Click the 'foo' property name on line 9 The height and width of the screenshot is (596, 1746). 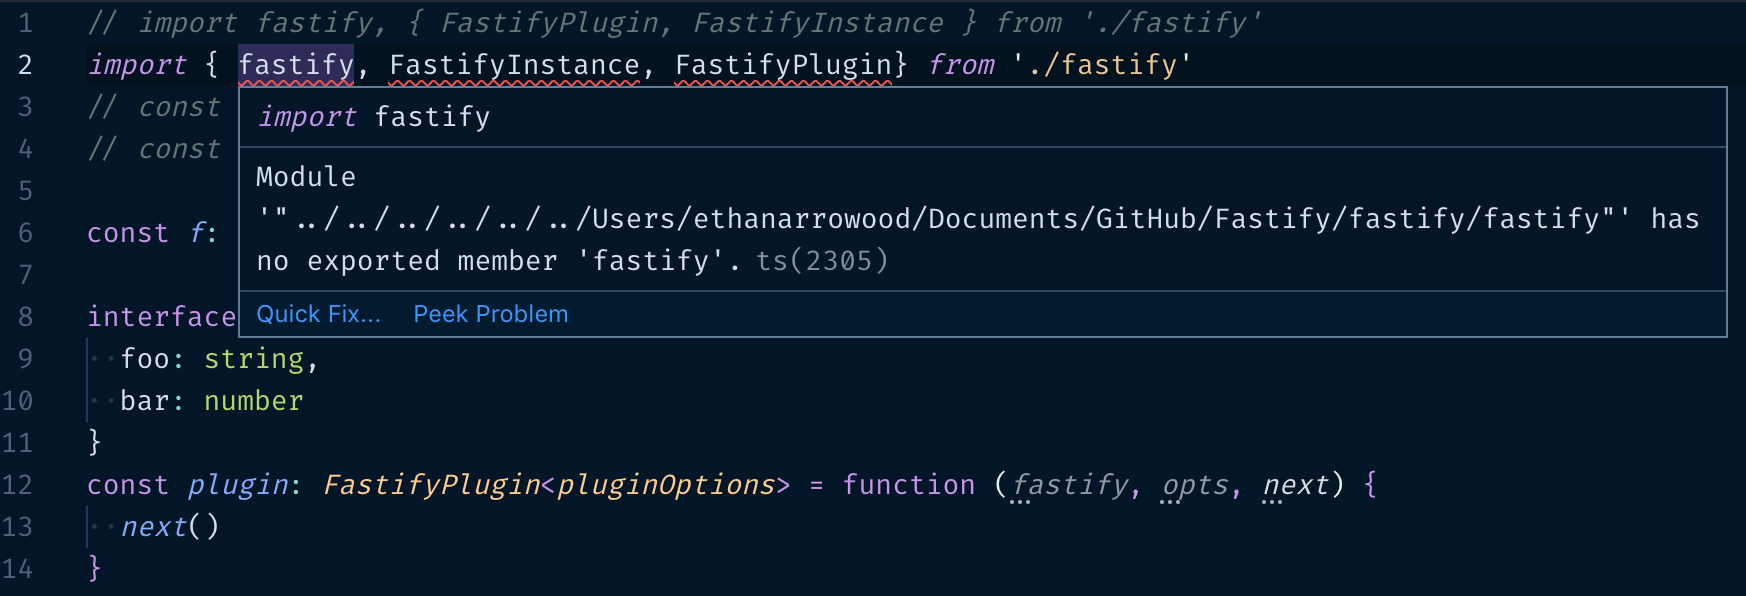pyautogui.click(x=145, y=359)
